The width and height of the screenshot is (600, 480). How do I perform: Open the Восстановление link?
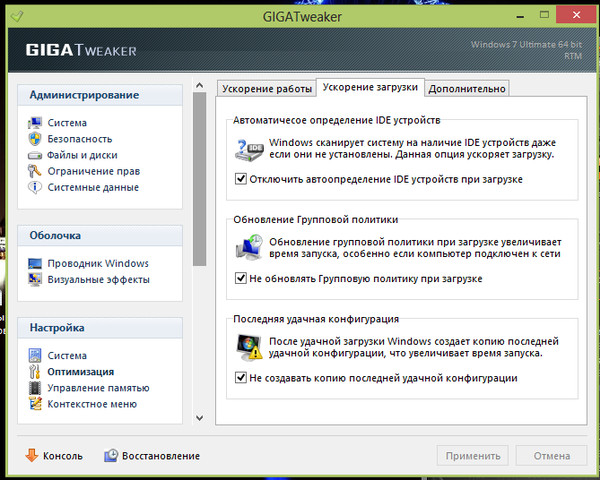pyautogui.click(x=161, y=456)
